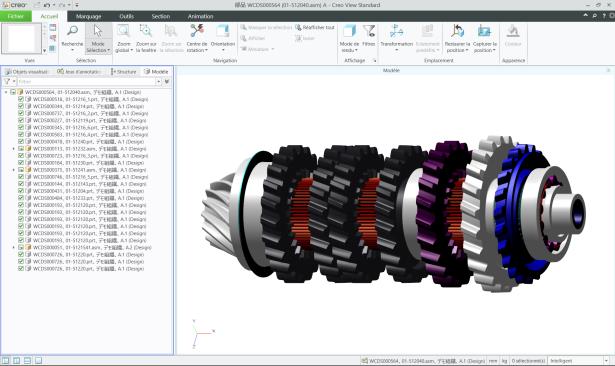Expand the 01-51232.asm subassembly node
Viewport: 615px width, 366px height.
coord(14,149)
